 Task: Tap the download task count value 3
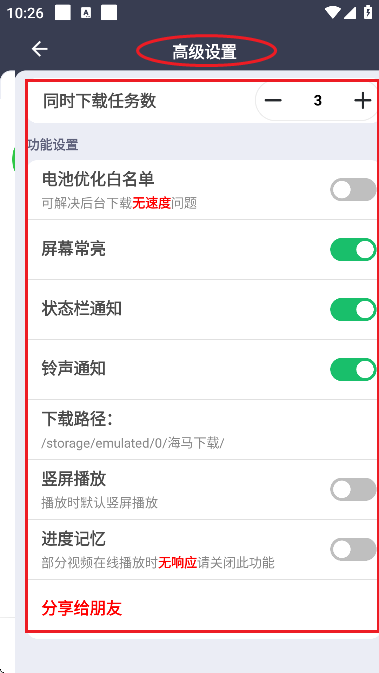(318, 101)
